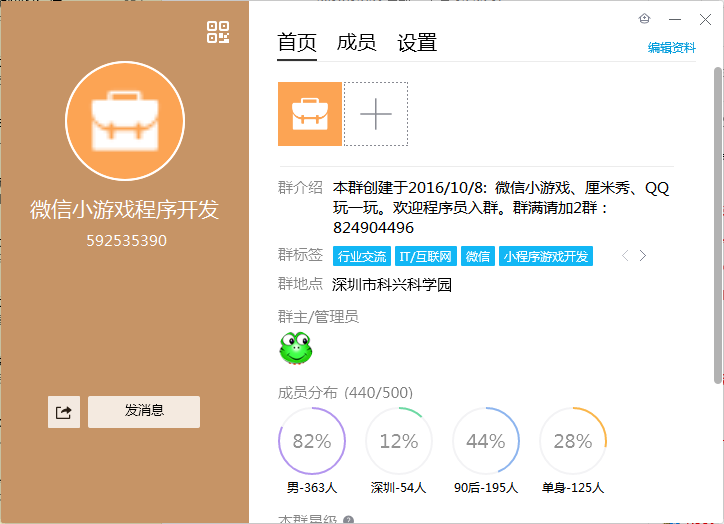Click the 12% Shenzhen distribution ring
Viewport: 724px width, 524px height.
click(x=399, y=441)
